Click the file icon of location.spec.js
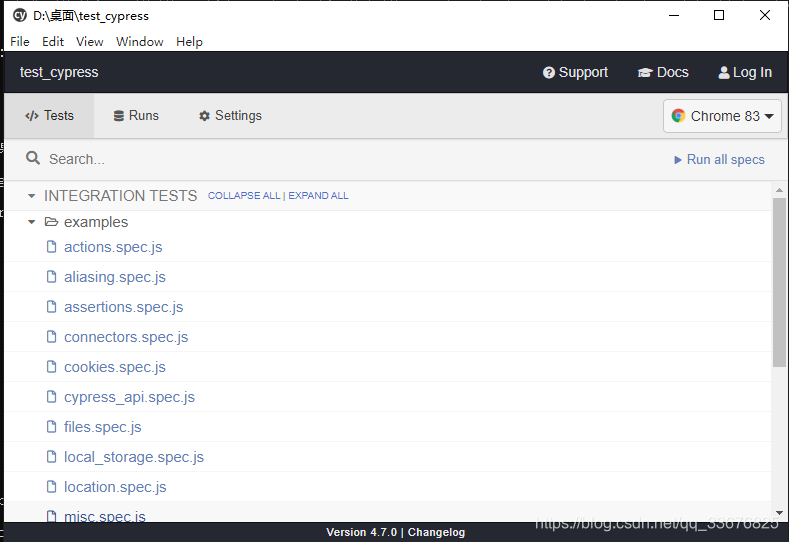The height and width of the screenshot is (542, 789). click(51, 486)
